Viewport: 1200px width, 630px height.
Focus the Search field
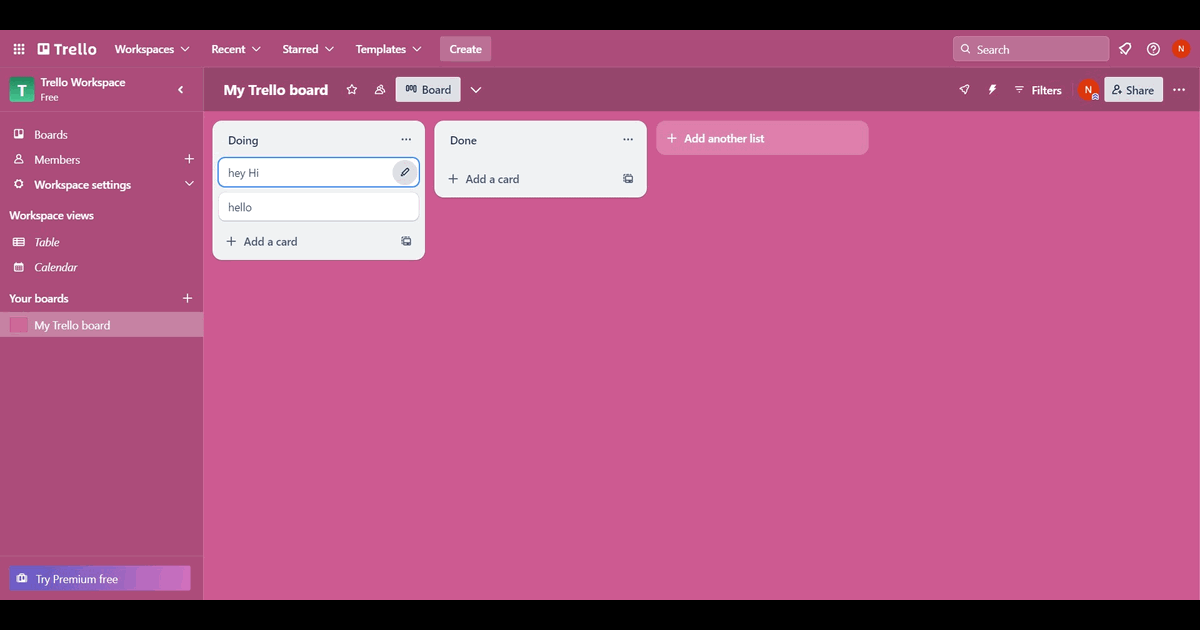[x=1031, y=49]
